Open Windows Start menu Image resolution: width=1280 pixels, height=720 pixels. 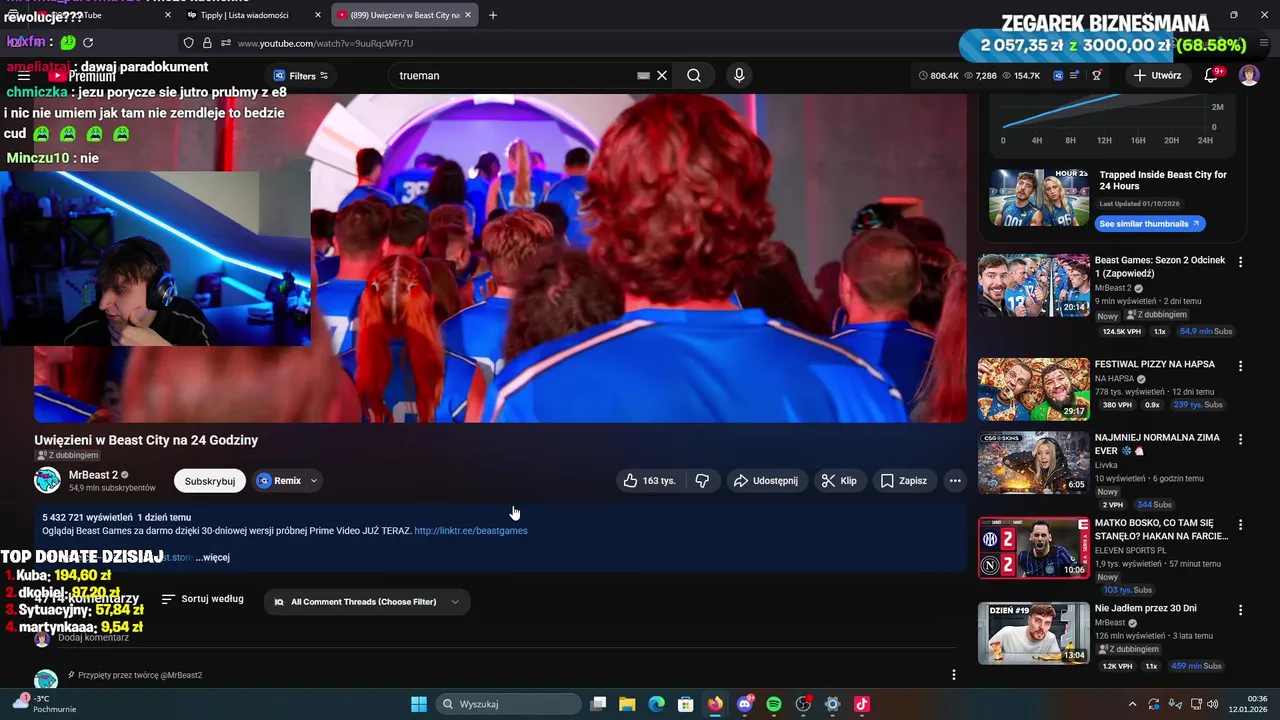pyautogui.click(x=419, y=704)
